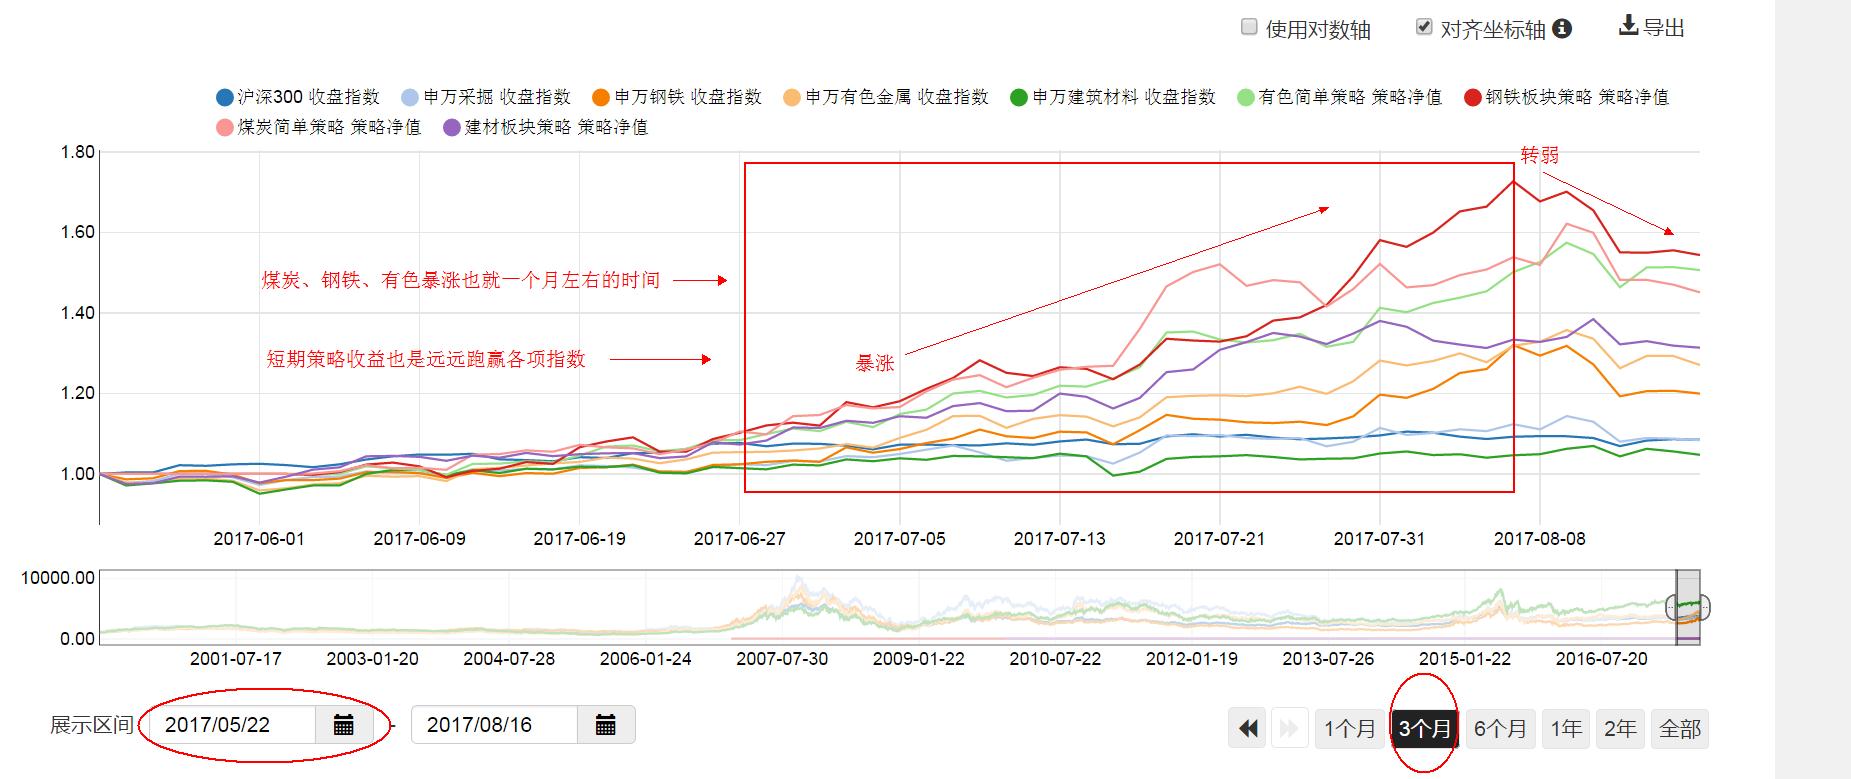Hide 申万有色金属 收盘指数 legend series
This screenshot has height=779, width=1851.
(x=885, y=97)
